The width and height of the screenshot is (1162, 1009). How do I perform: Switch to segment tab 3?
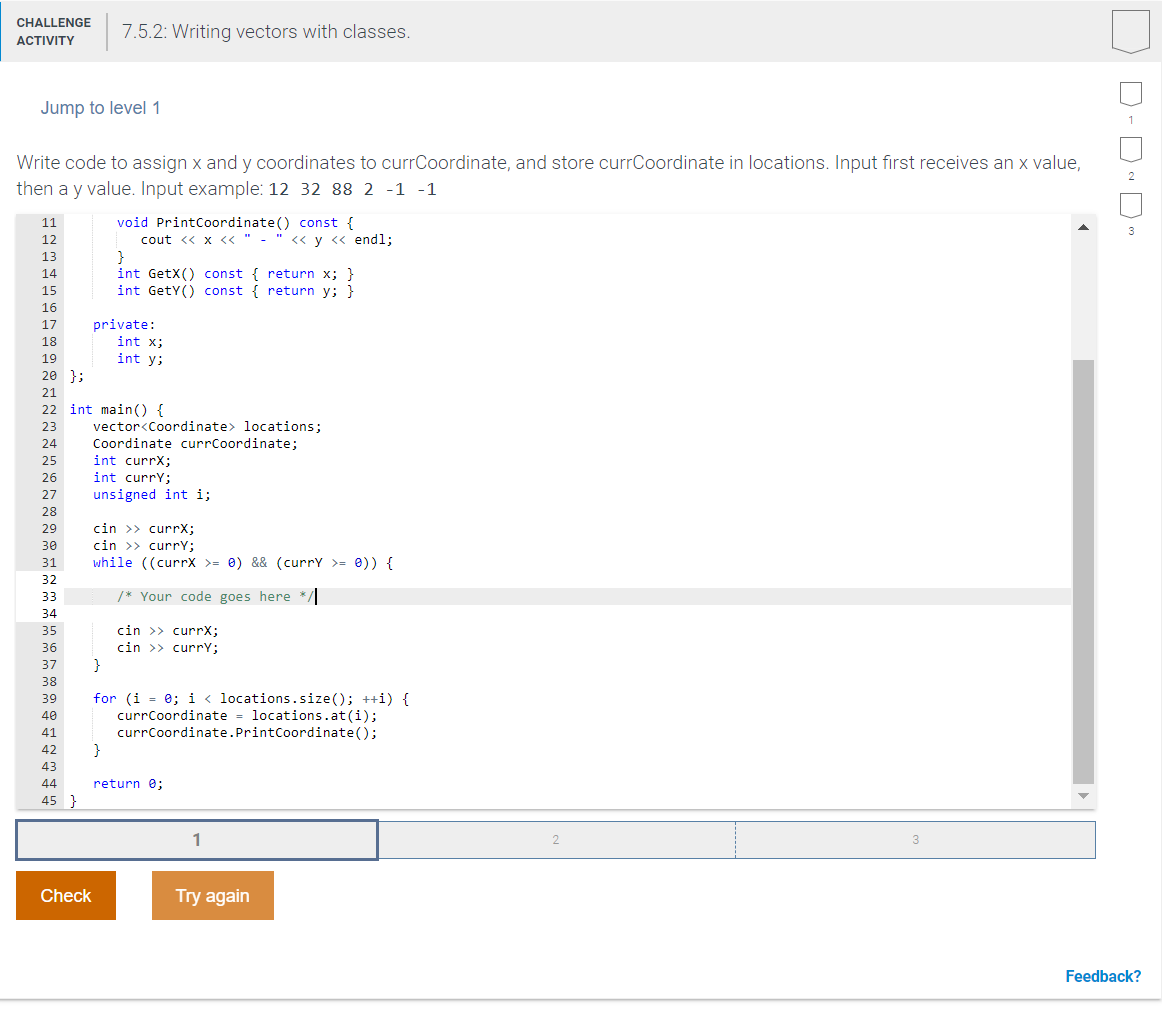point(915,839)
